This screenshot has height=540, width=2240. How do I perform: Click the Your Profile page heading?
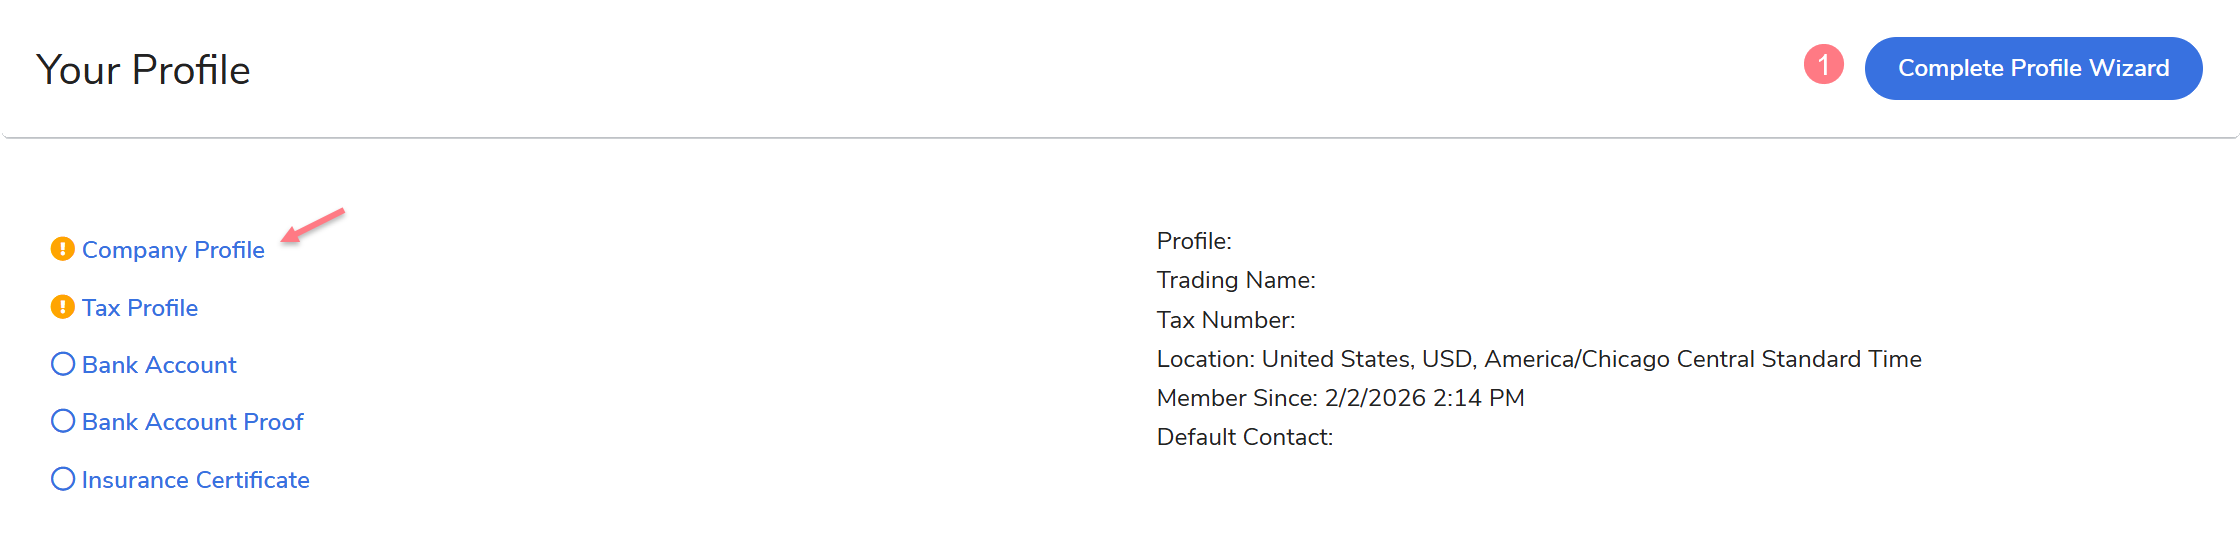click(x=143, y=70)
